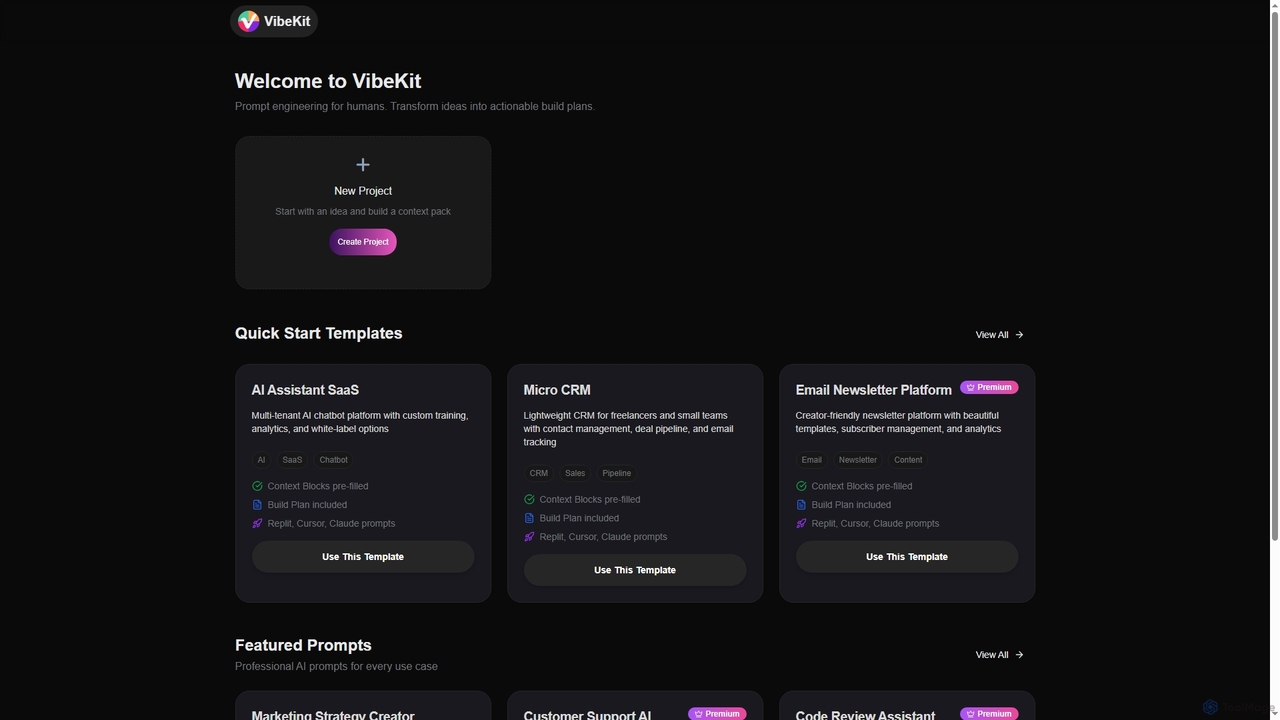
Task: Click Replit, Cursor, Claude prompts in AI Assistant card
Action: (331, 524)
